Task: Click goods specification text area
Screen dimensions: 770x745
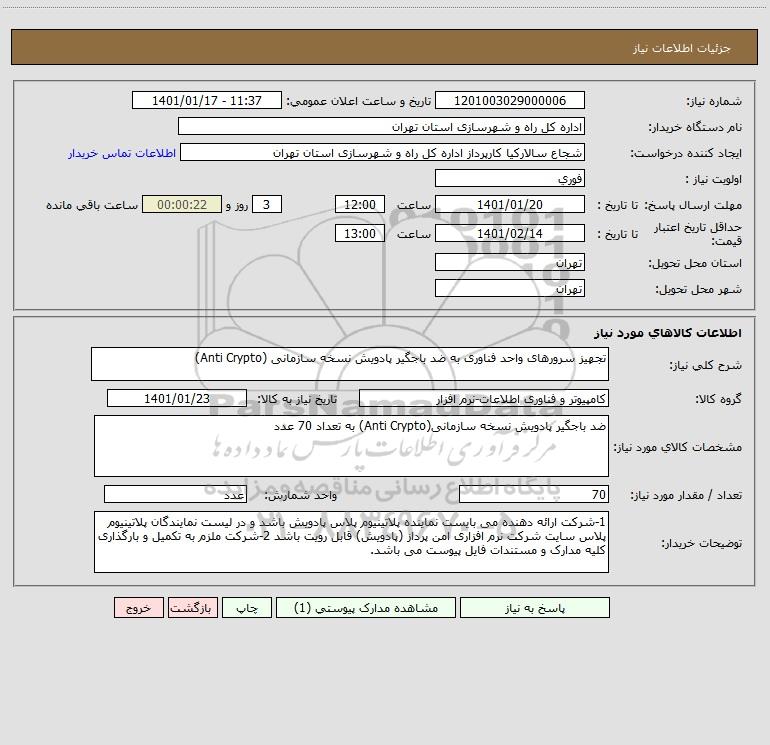Action: pyautogui.click(x=351, y=446)
